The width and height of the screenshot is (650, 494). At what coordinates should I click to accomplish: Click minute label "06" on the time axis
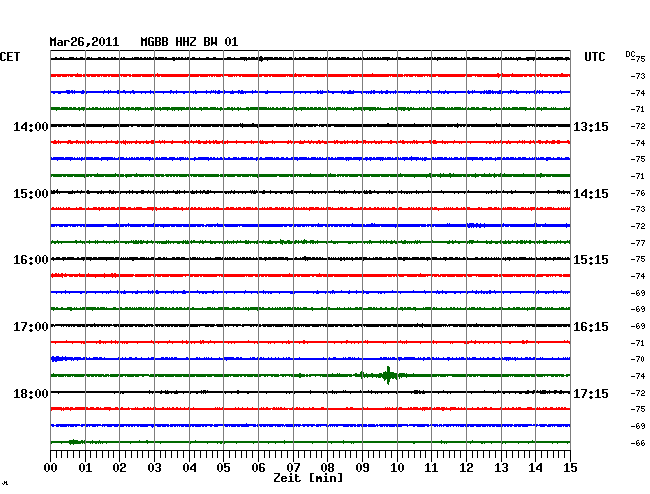pos(258,468)
